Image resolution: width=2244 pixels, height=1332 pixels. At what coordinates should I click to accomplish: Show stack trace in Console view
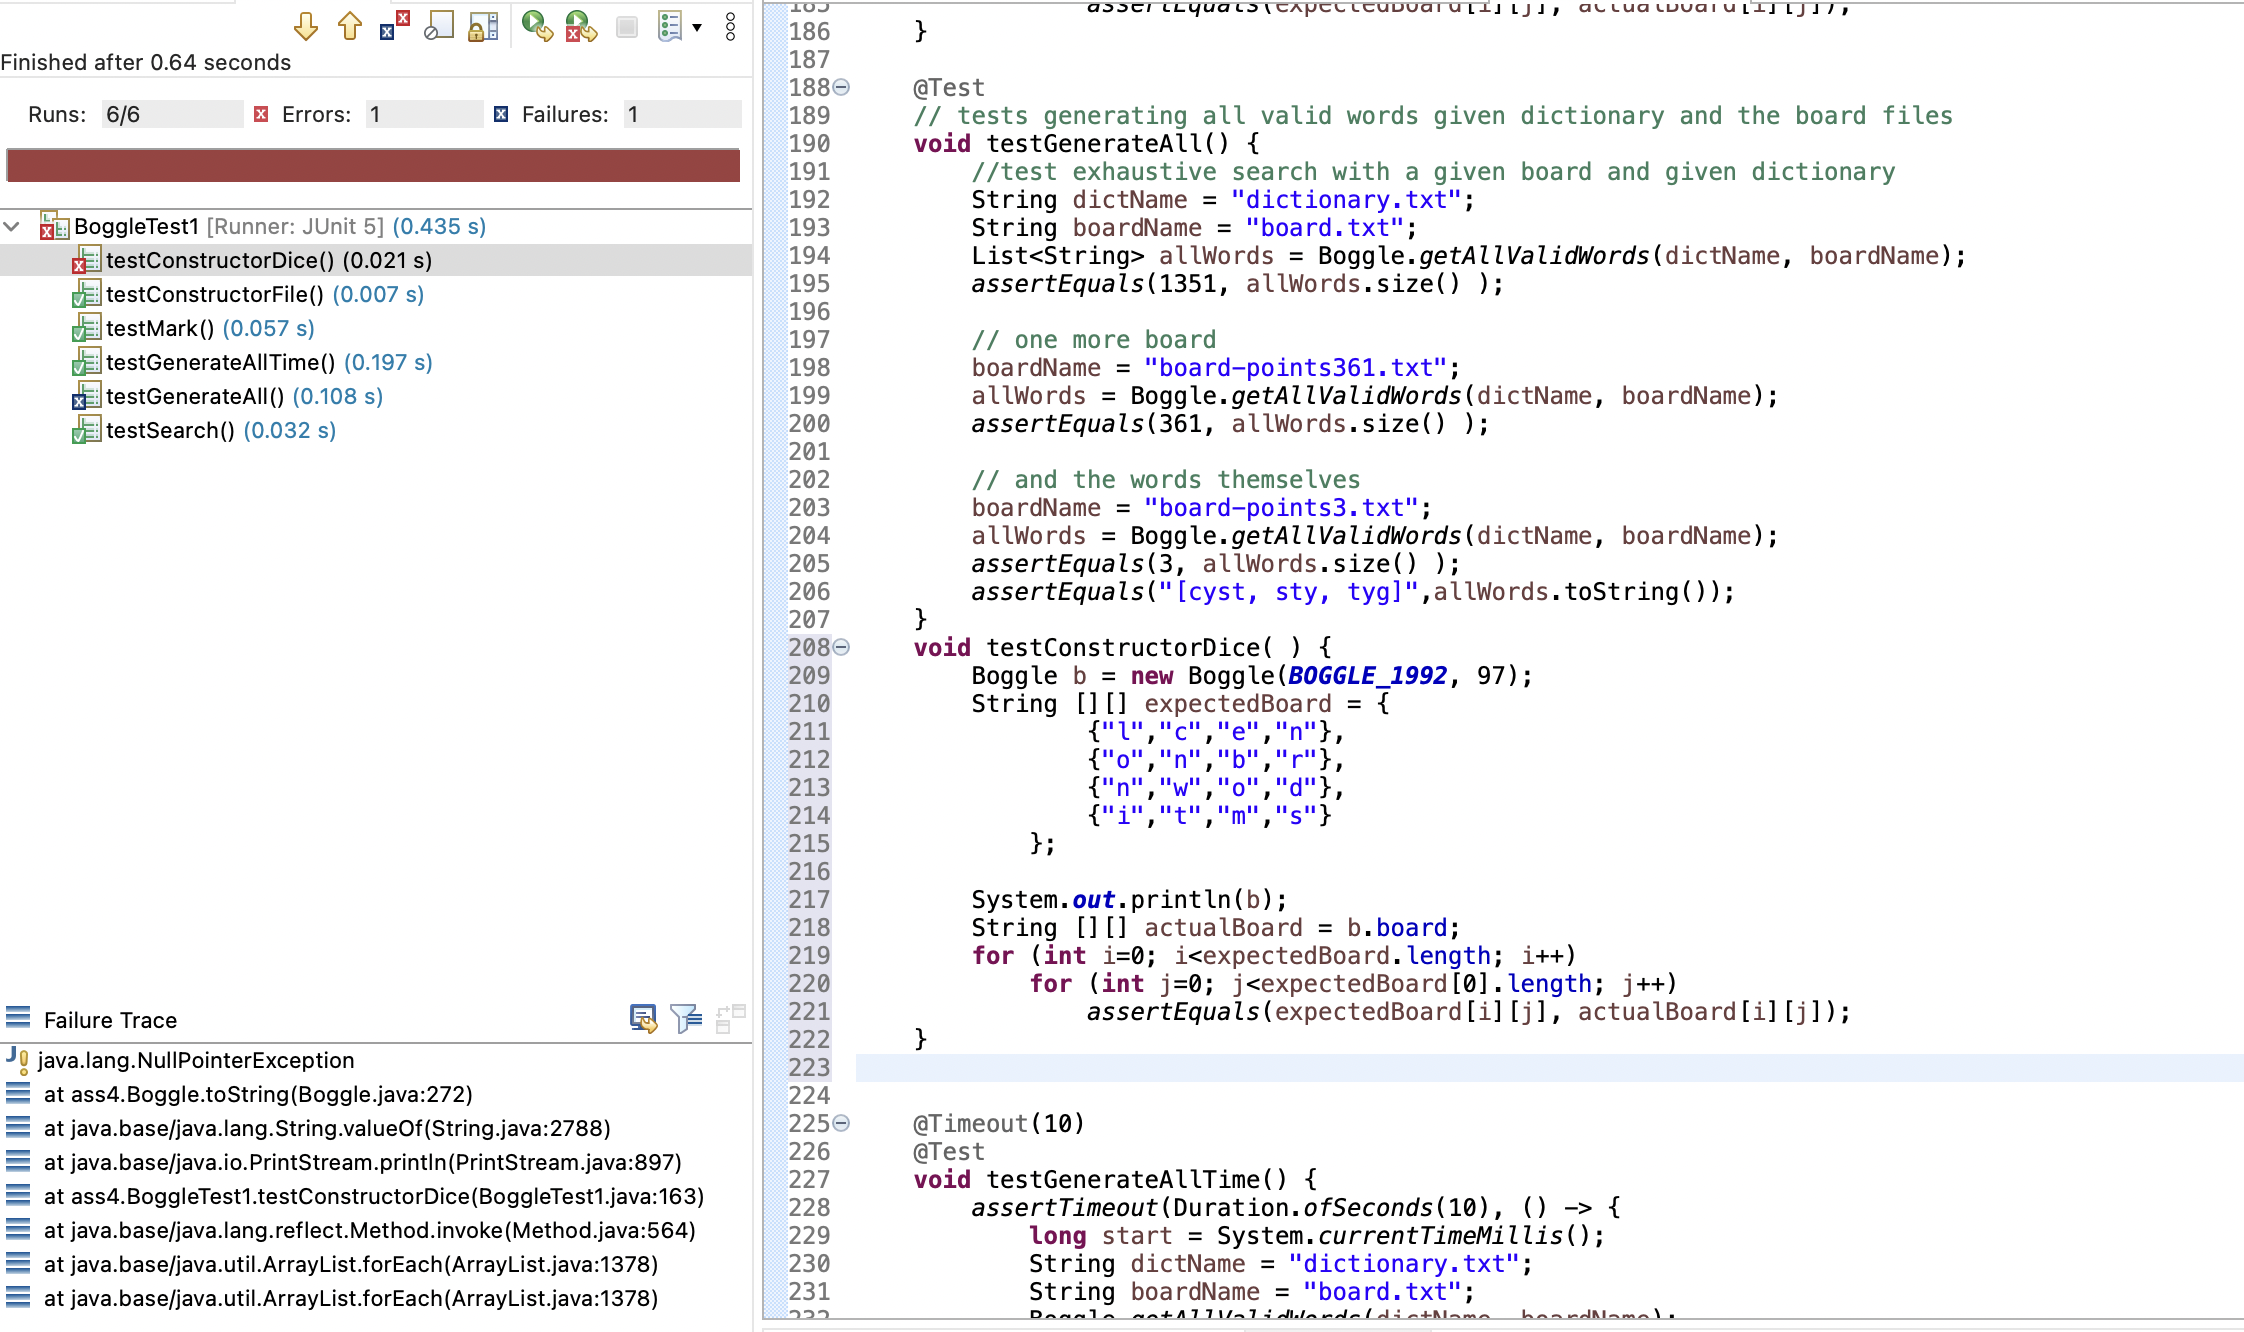pyautogui.click(x=641, y=1020)
